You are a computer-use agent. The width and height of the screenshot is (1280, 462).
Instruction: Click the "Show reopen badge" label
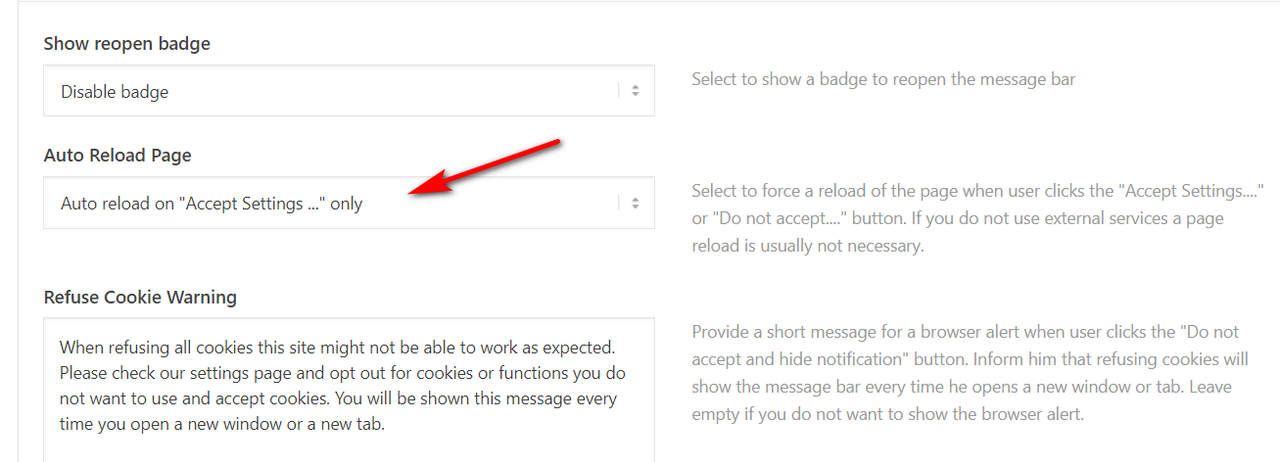point(127,44)
